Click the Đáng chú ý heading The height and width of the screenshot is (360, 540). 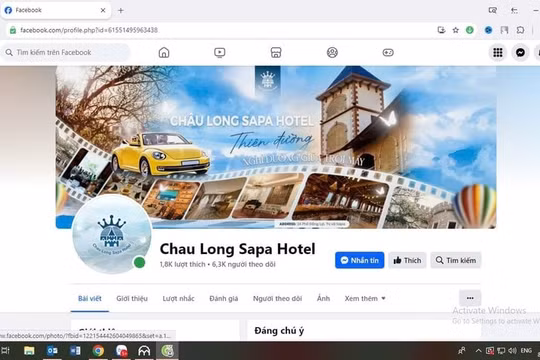click(x=279, y=331)
